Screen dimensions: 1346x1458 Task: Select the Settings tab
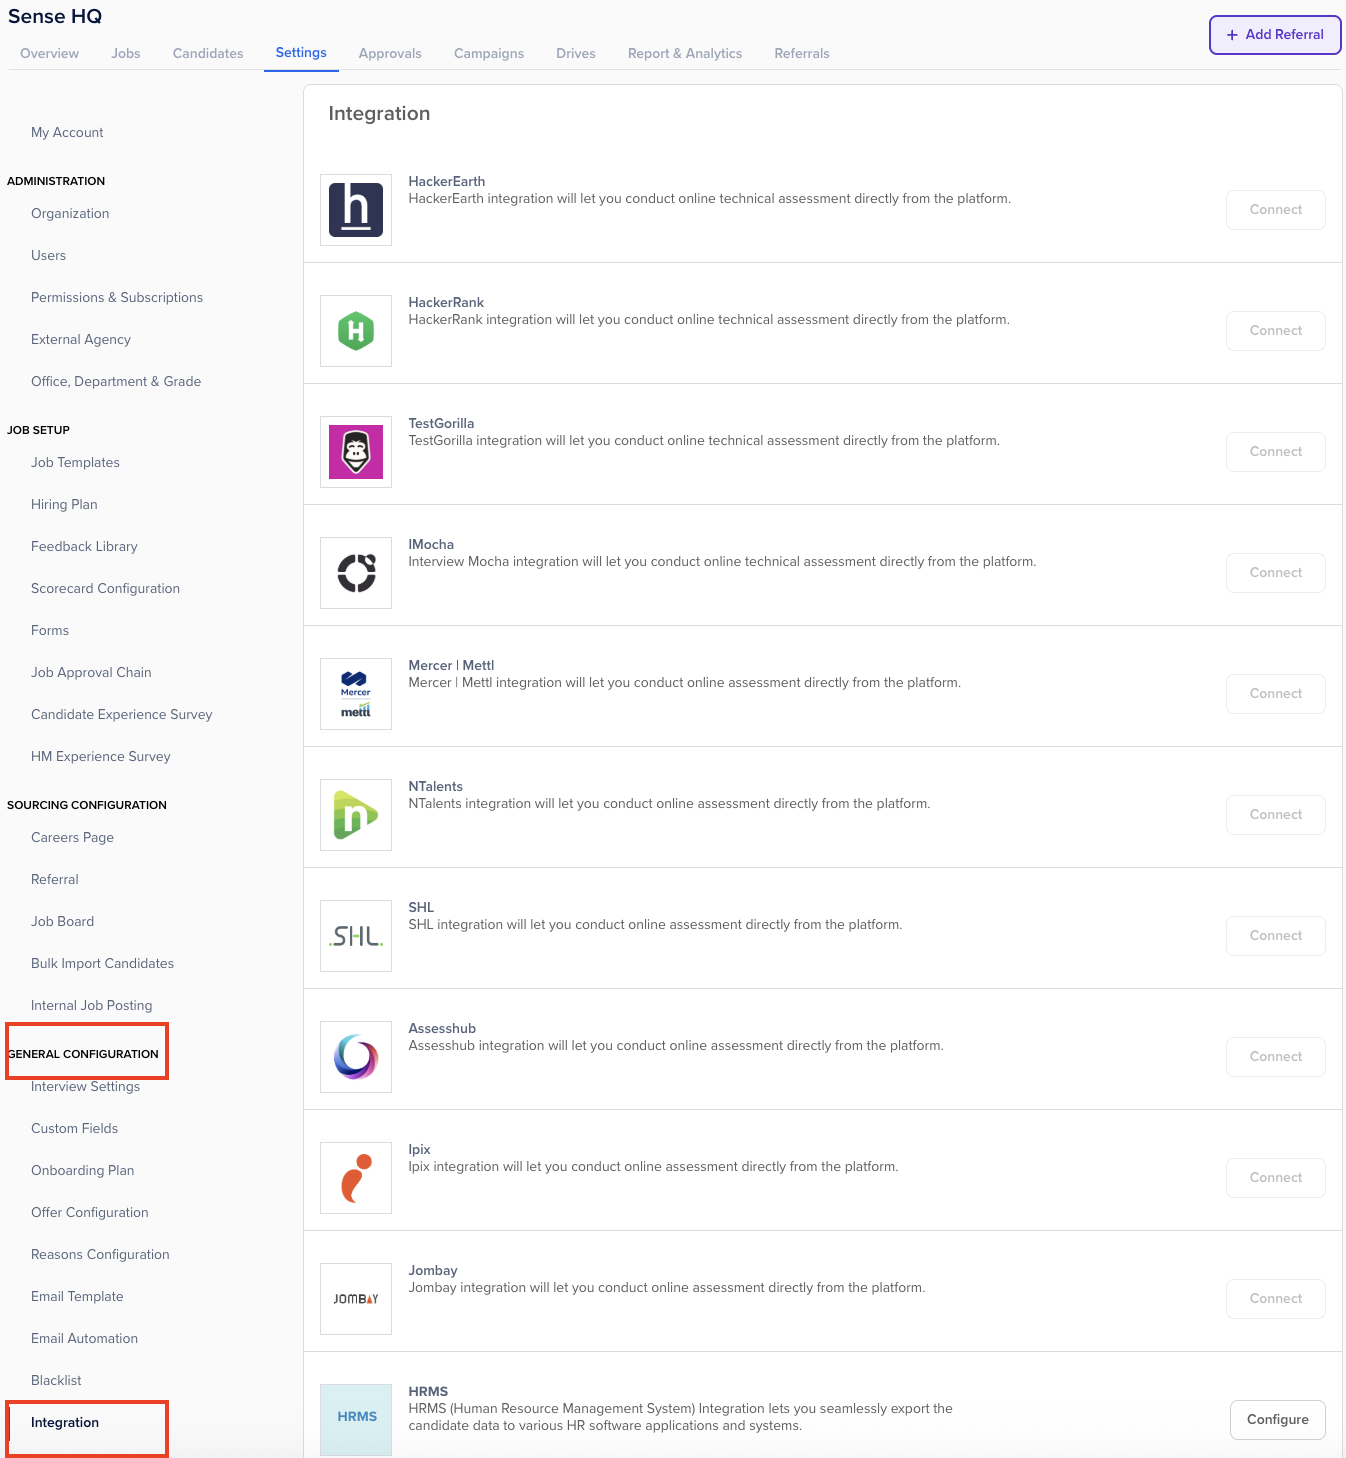(301, 52)
